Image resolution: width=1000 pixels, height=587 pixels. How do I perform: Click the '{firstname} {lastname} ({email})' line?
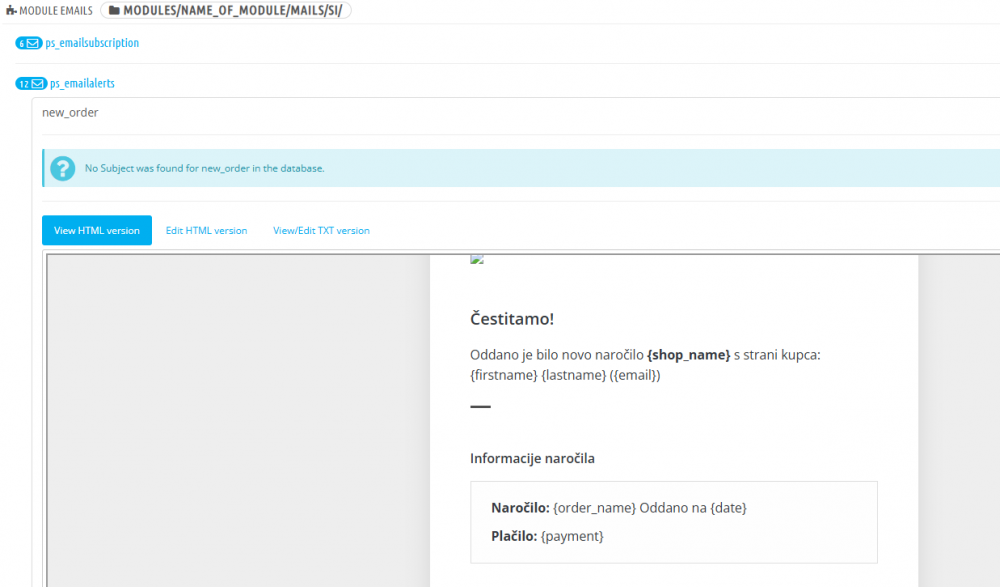click(565, 375)
